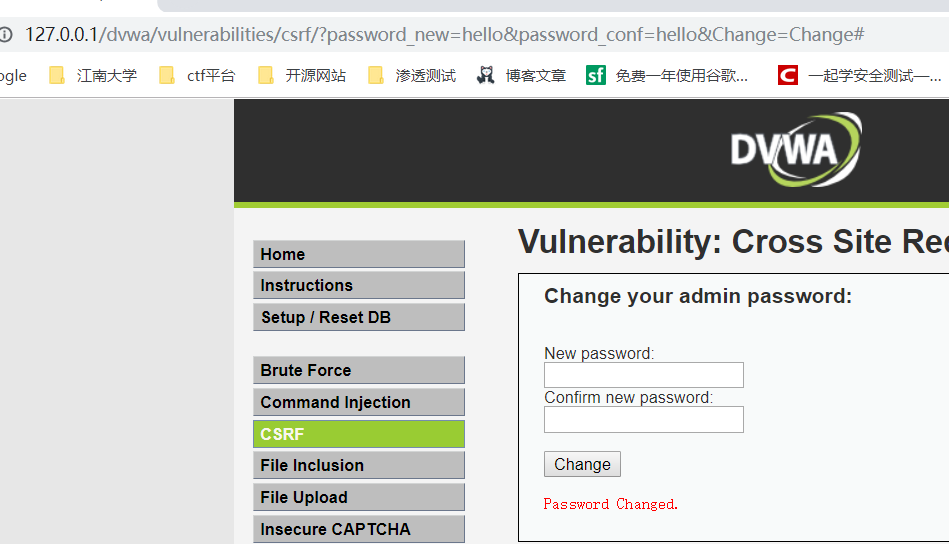Select the Brute Force vulnerability
The height and width of the screenshot is (544, 949).
click(358, 370)
